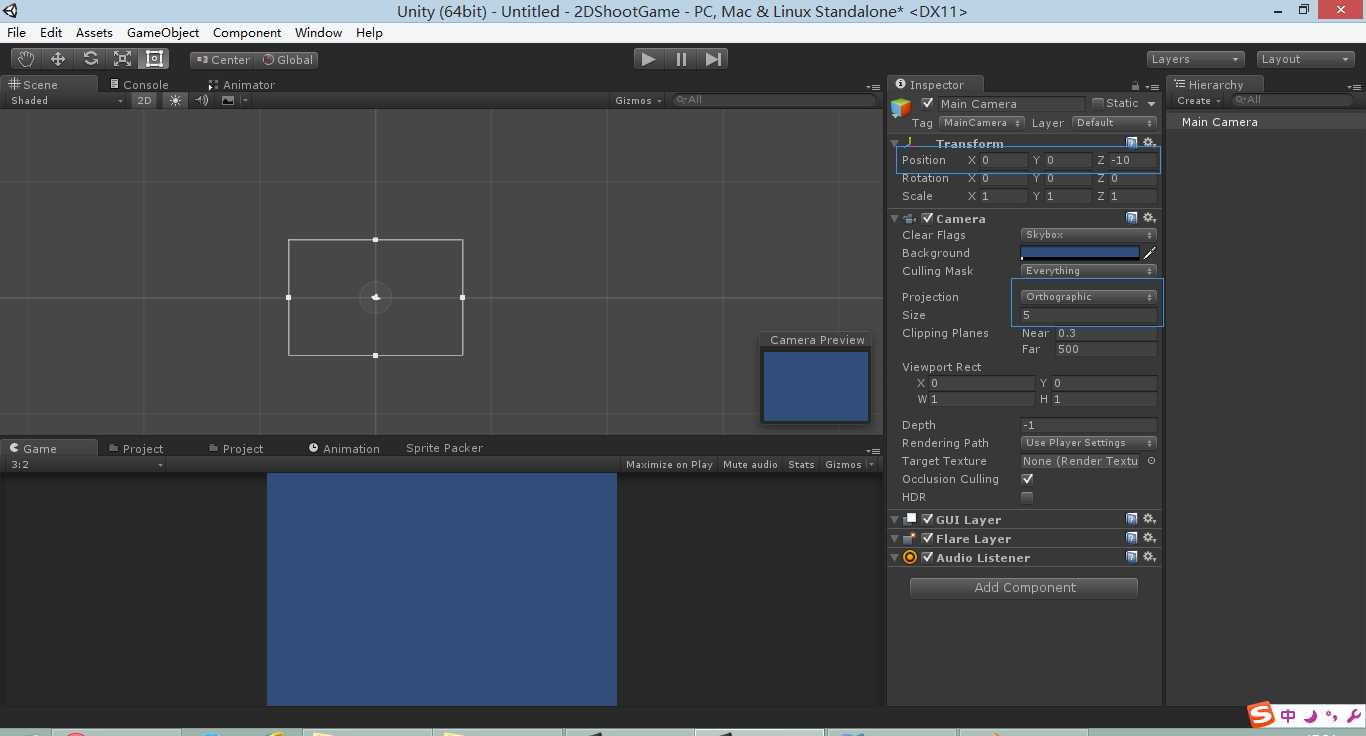Image resolution: width=1366 pixels, height=736 pixels.
Task: Click the Scene view search field
Action: tap(775, 100)
